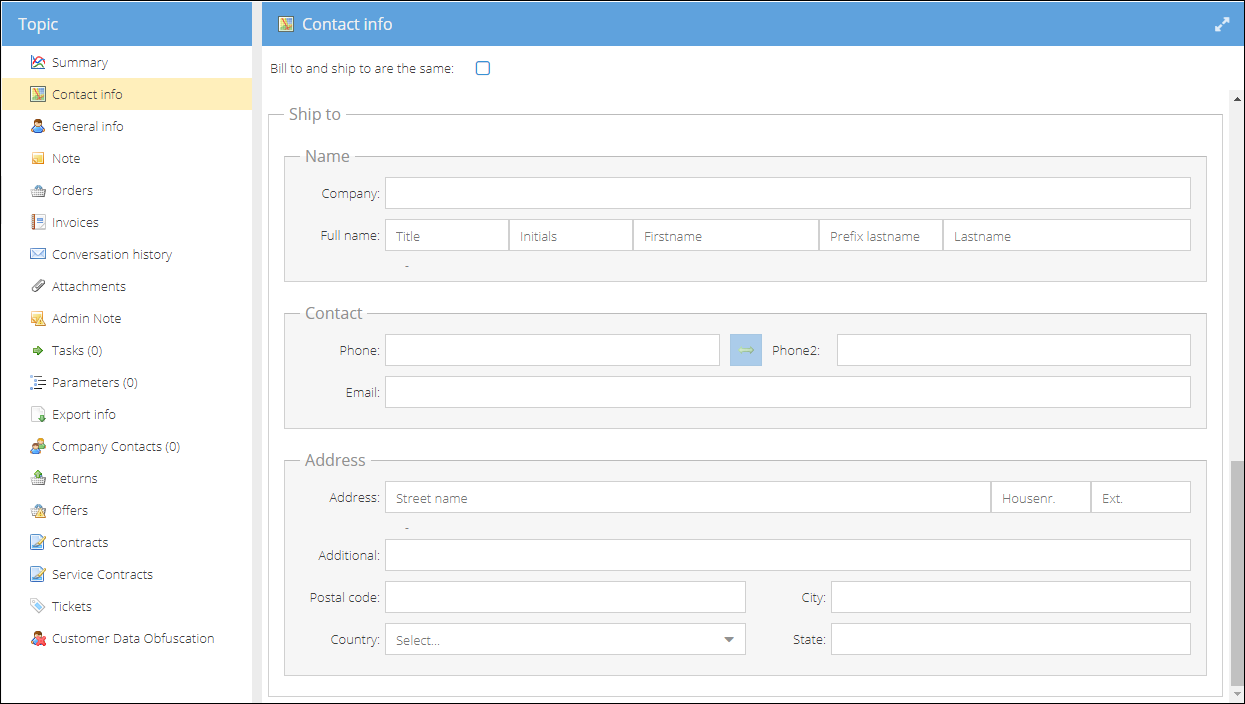1245x704 pixels.
Task: Open the Invoices icon in sidebar
Action: (x=38, y=222)
